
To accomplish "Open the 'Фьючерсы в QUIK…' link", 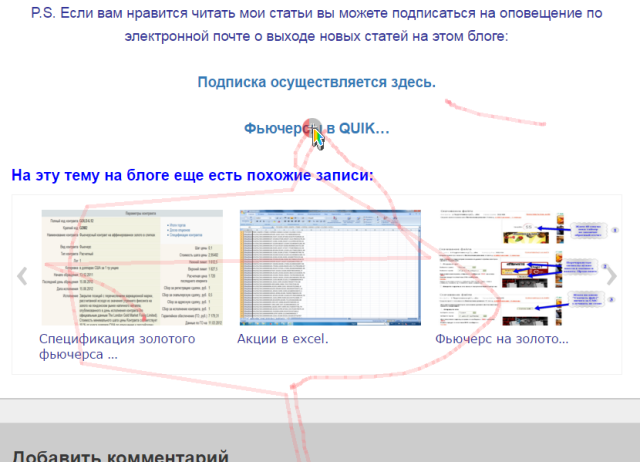I will pyautogui.click(x=316, y=129).
